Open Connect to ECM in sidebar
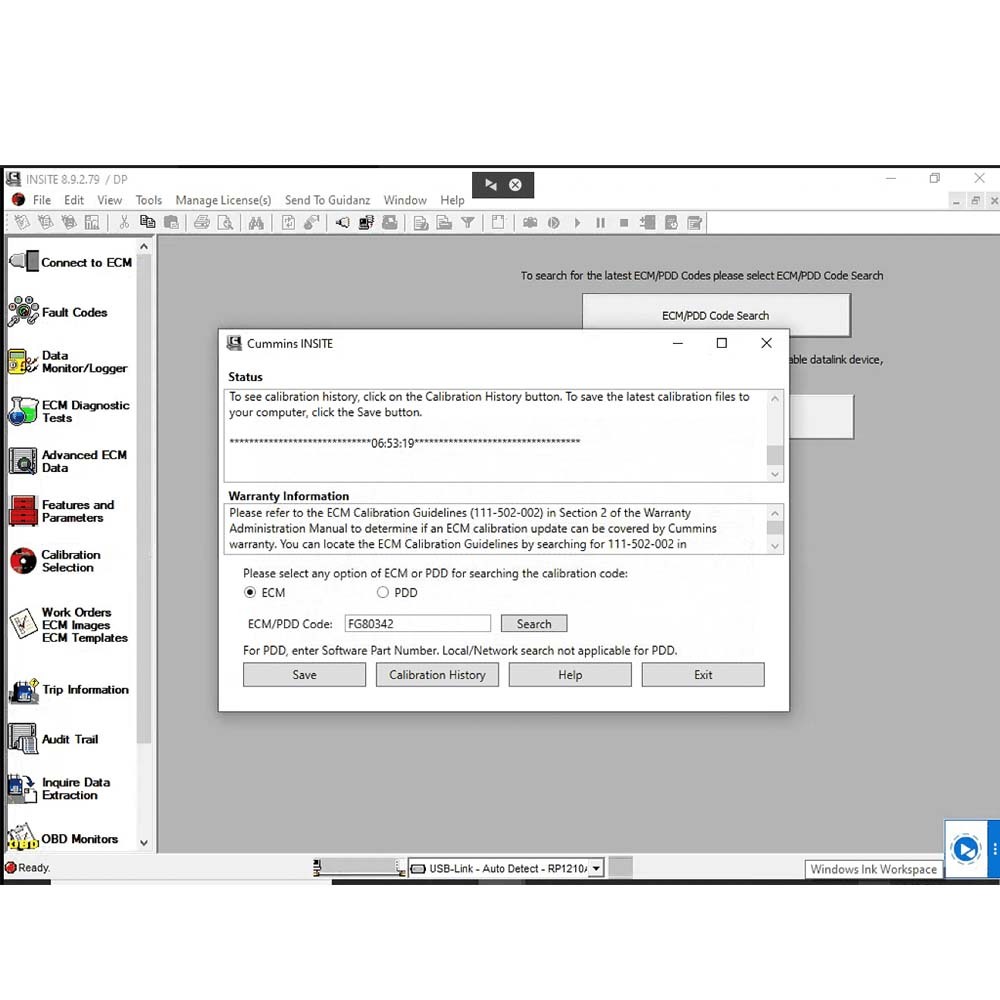 coord(71,262)
